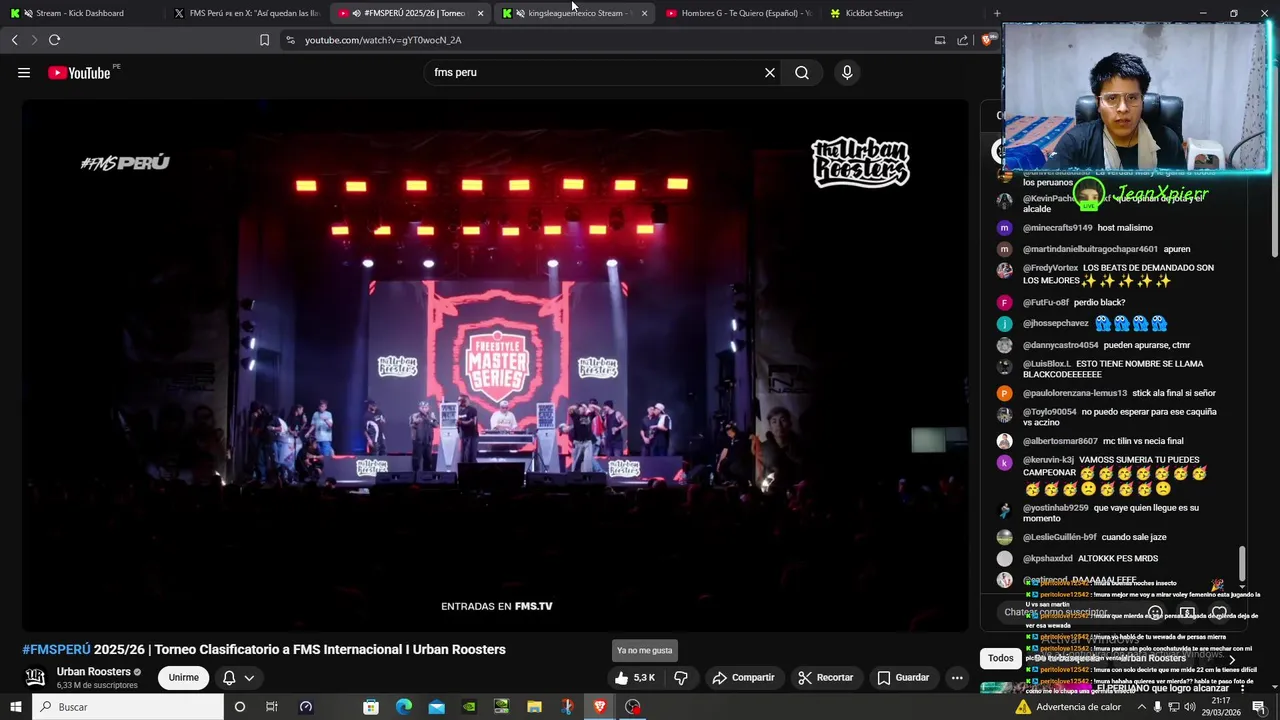Open Task View on the taskbar
Screen dimensions: 1280x720
tap(271, 707)
